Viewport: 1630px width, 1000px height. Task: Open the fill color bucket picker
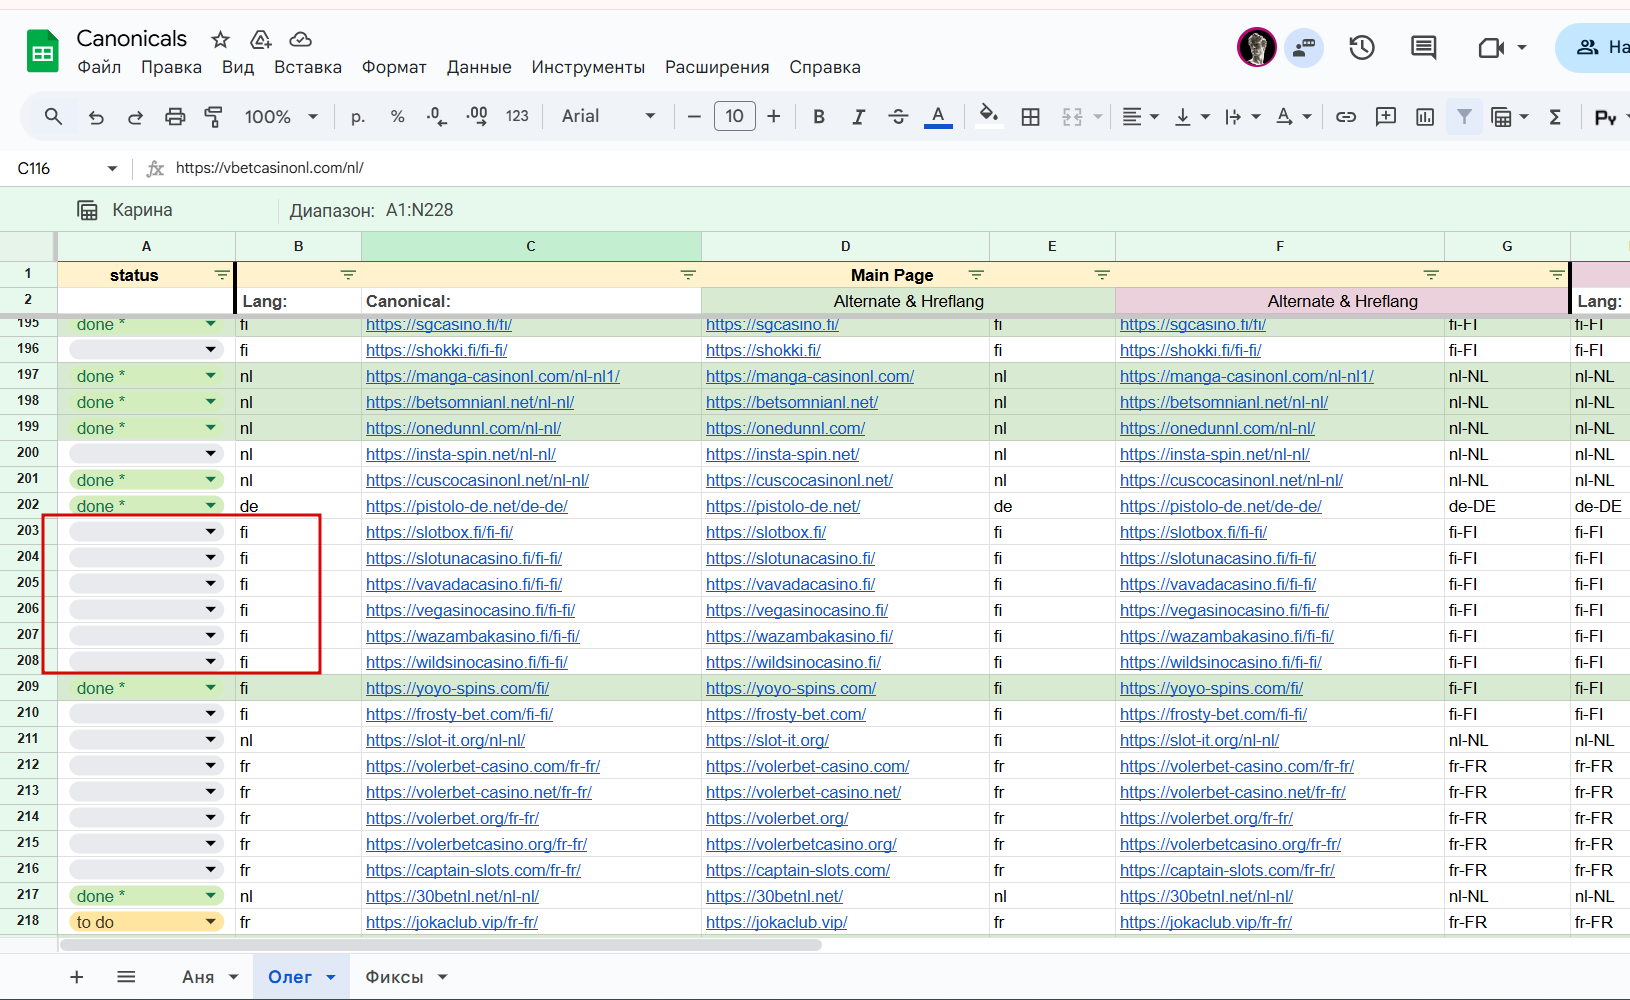point(988,115)
